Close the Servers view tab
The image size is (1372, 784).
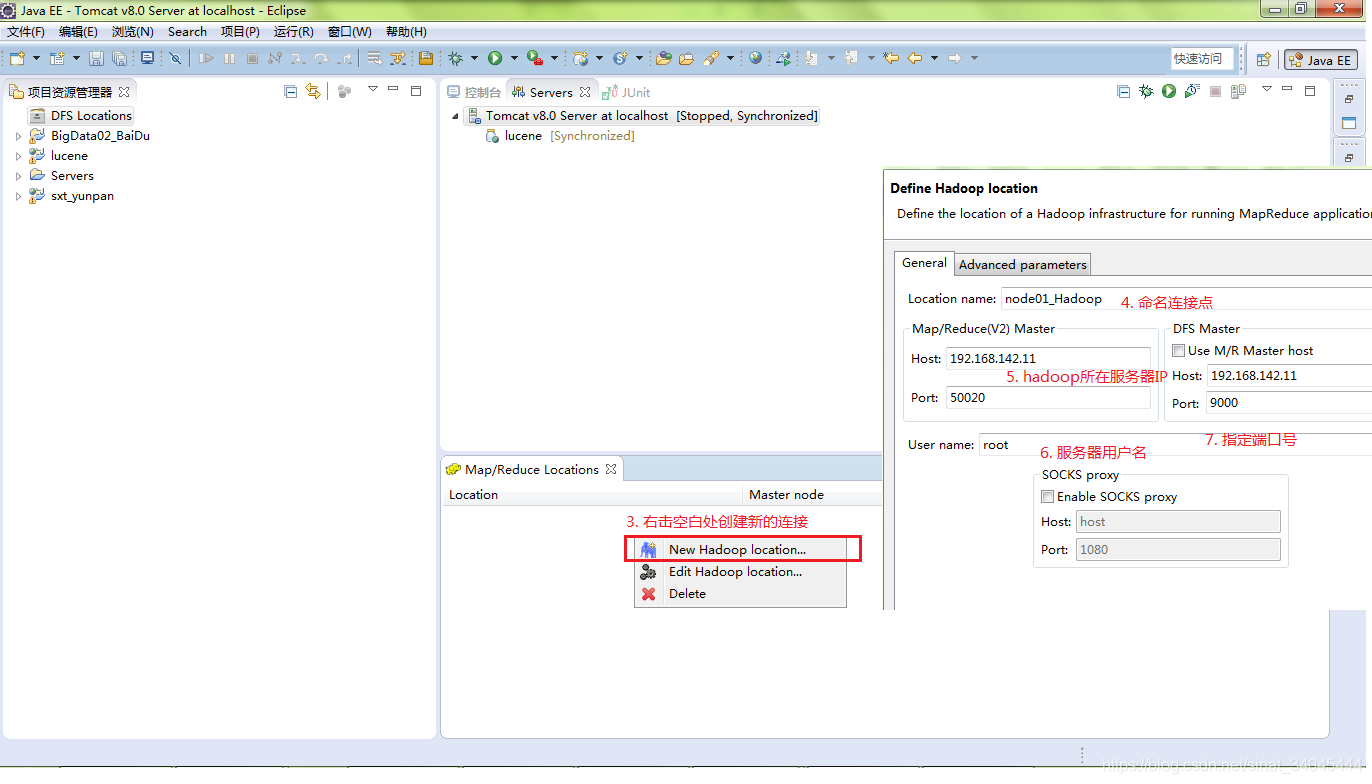(x=586, y=92)
